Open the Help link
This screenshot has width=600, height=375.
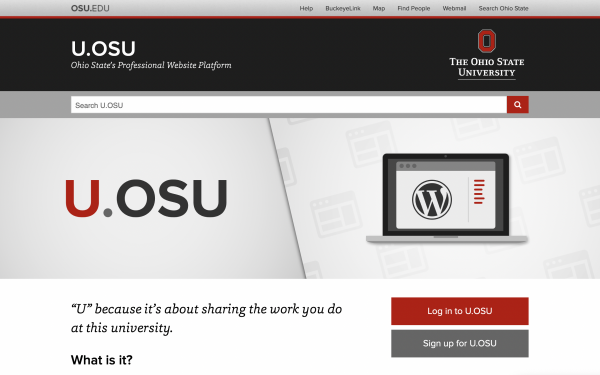[306, 8]
